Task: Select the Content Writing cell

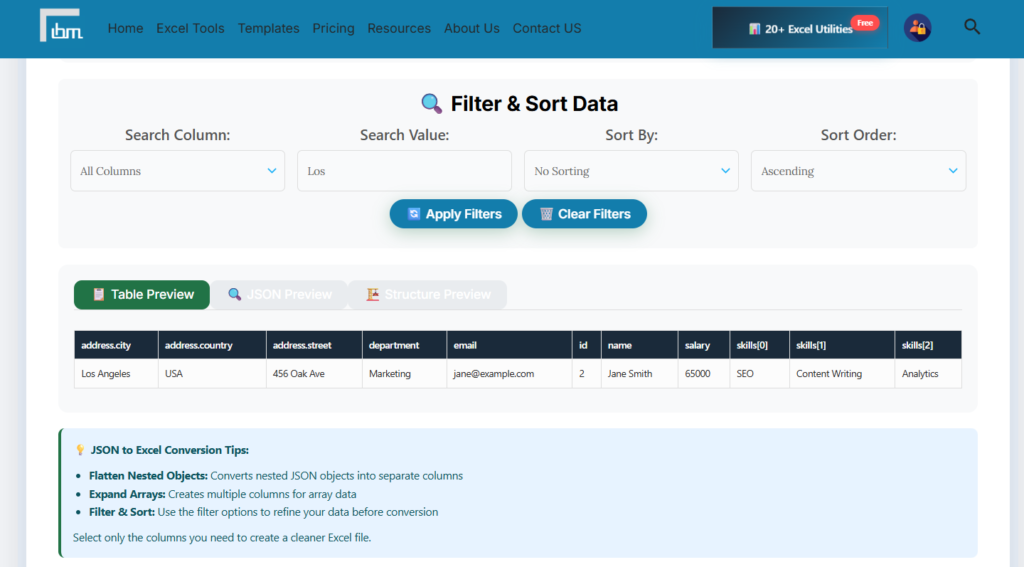Action: pyautogui.click(x=842, y=374)
